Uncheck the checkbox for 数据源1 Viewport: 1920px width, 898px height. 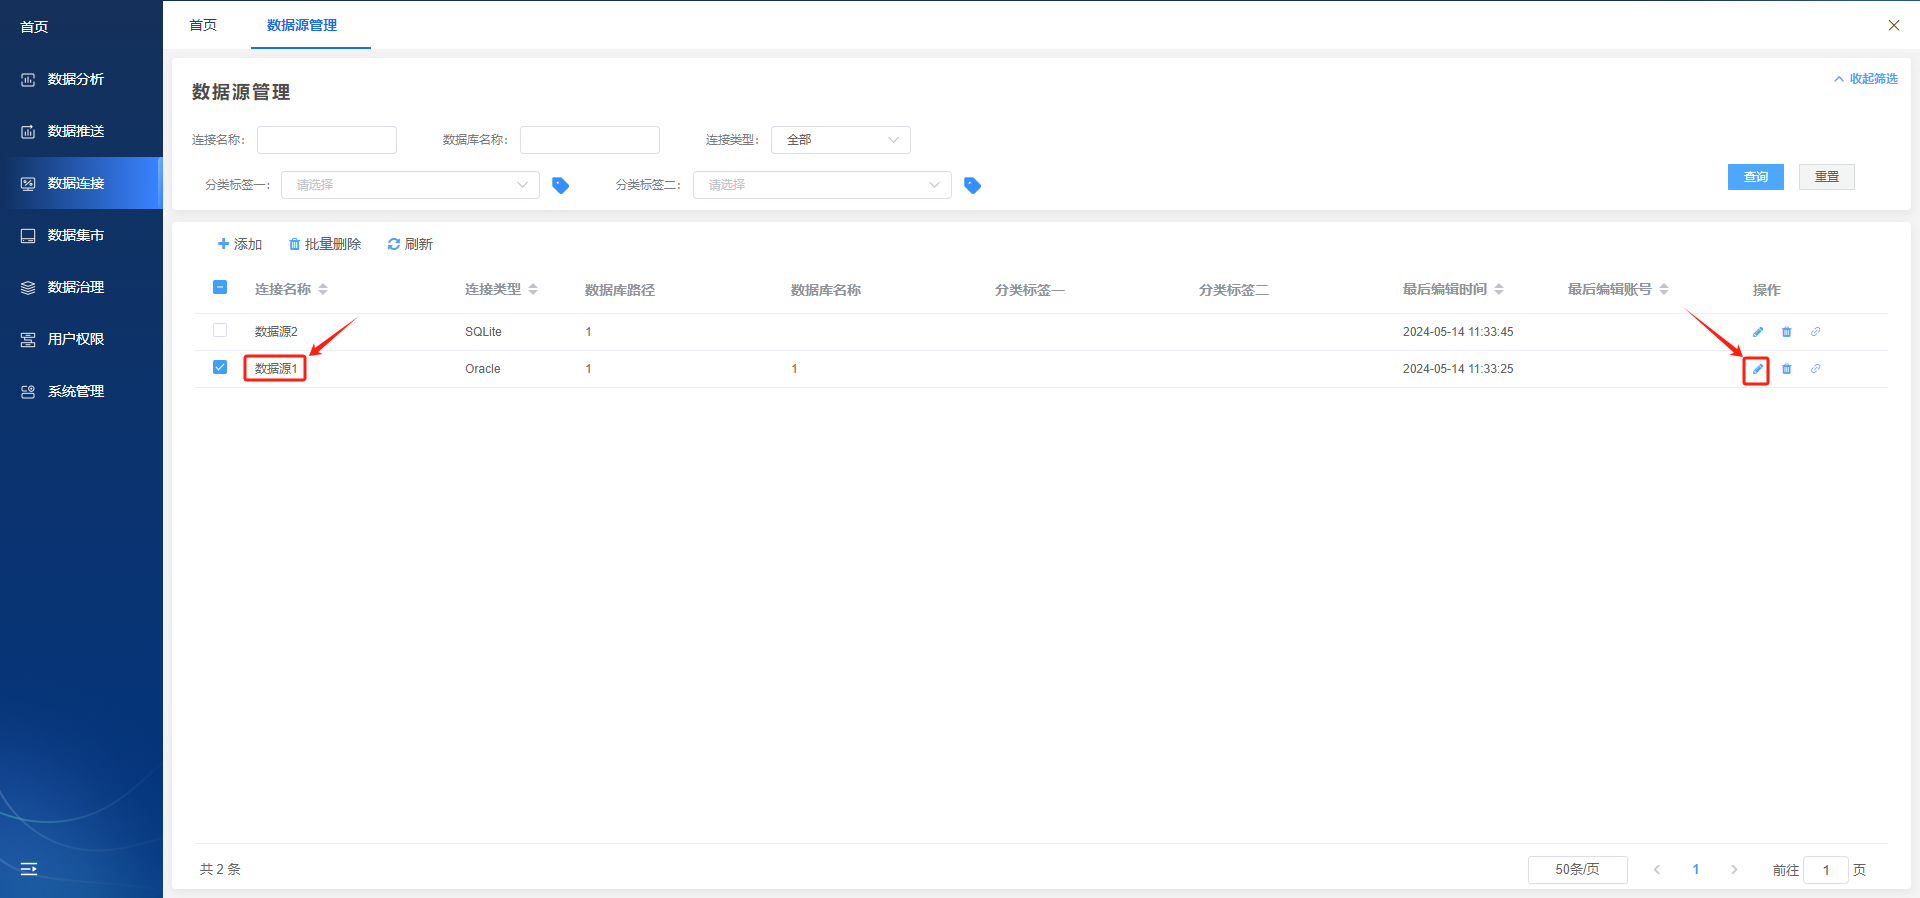click(220, 367)
